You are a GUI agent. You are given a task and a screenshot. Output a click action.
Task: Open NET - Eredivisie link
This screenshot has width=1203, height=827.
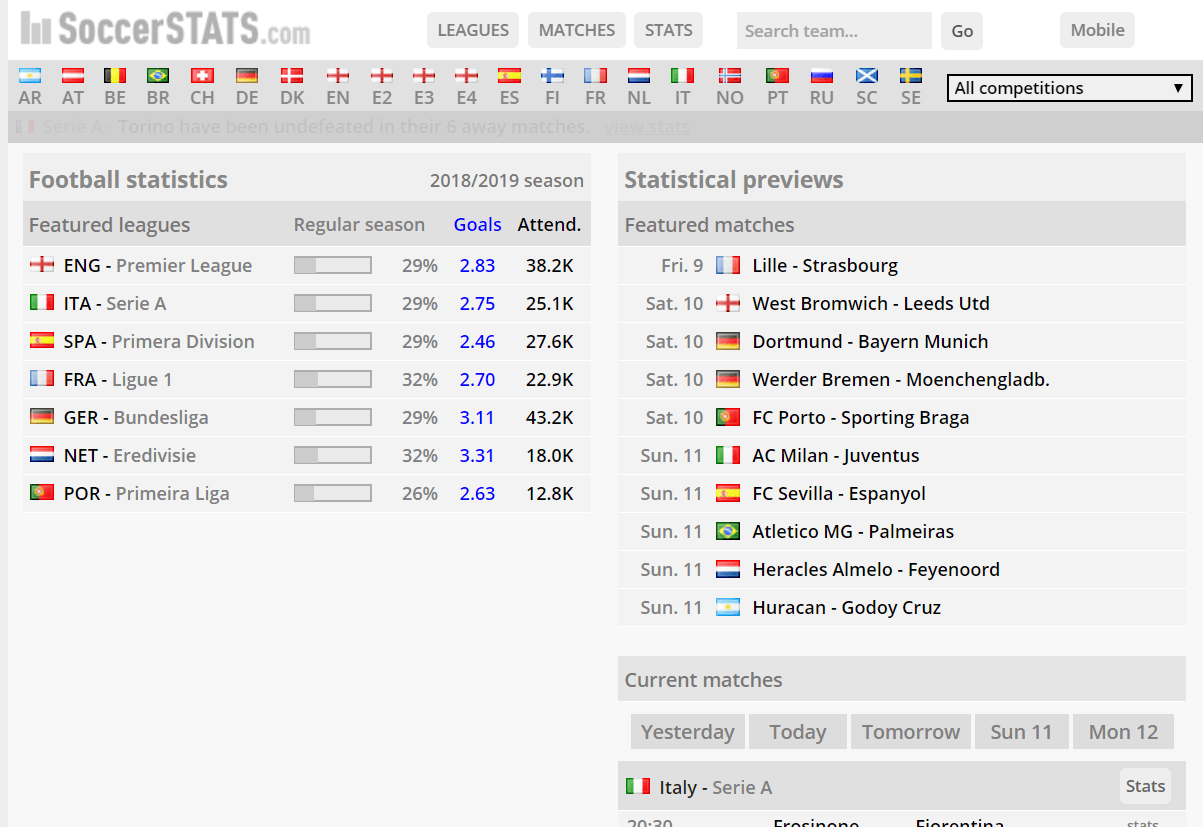[x=130, y=455]
